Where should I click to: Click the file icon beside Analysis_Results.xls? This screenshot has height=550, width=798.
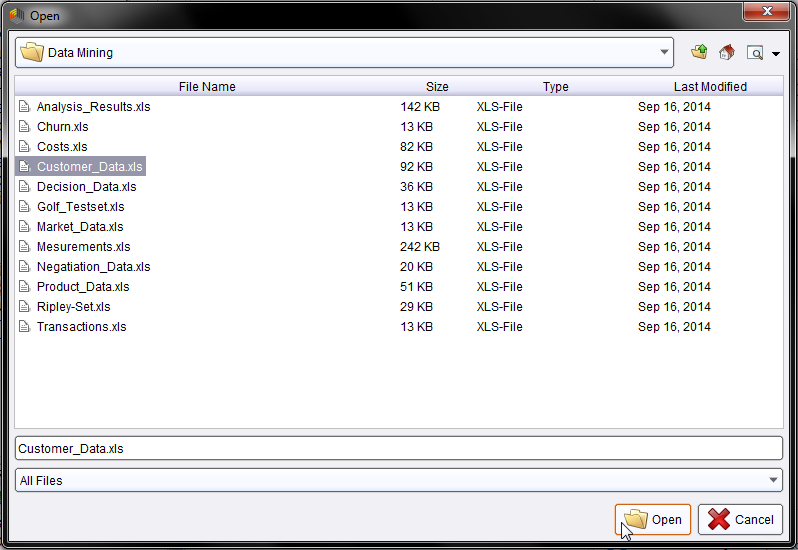[25, 107]
